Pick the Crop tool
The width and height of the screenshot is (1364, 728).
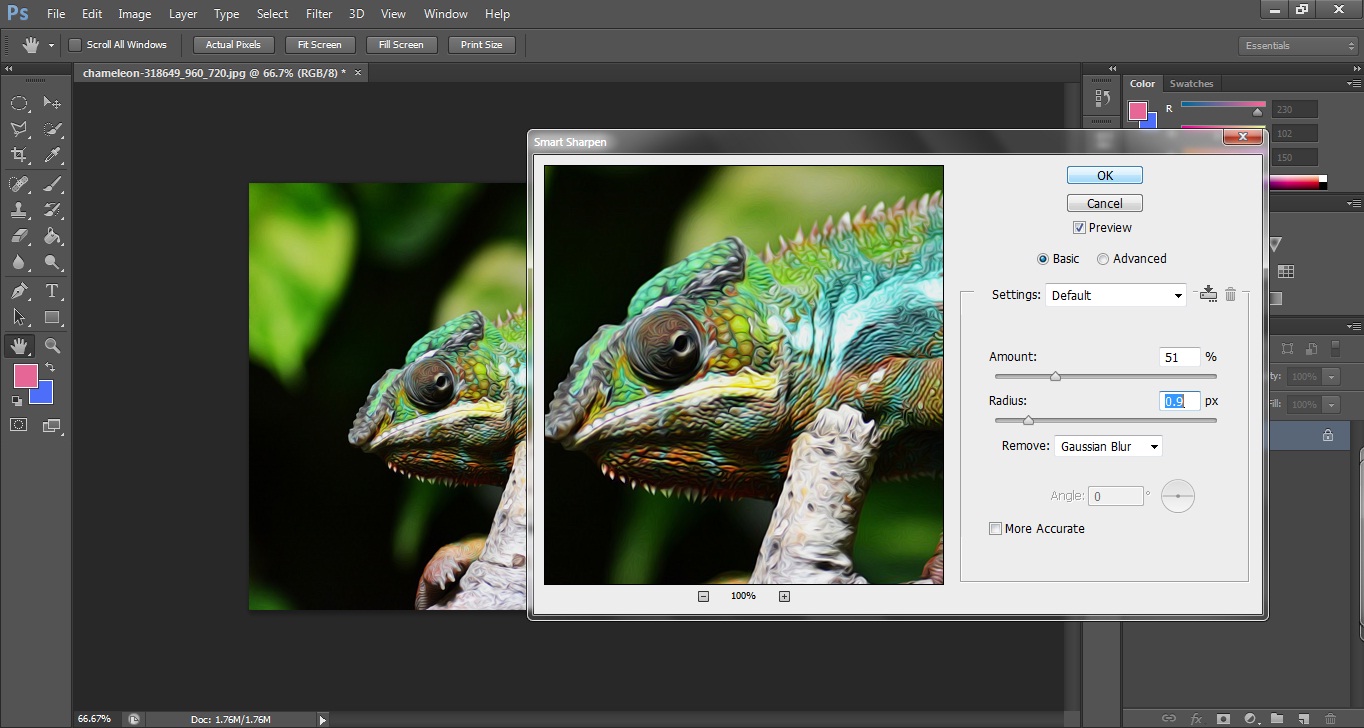(20, 155)
